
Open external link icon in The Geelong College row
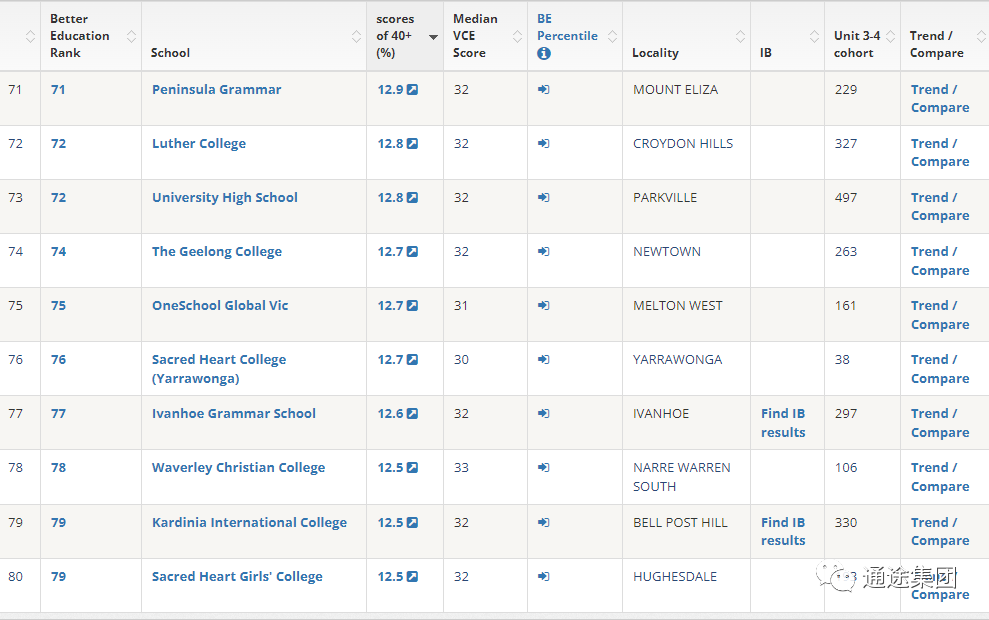(x=412, y=252)
